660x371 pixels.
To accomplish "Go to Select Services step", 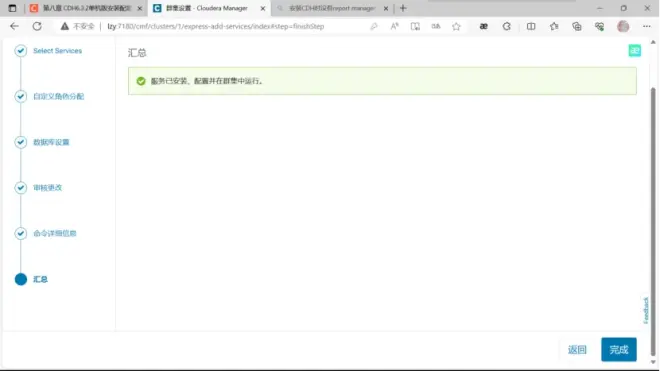I will click(x=58, y=51).
